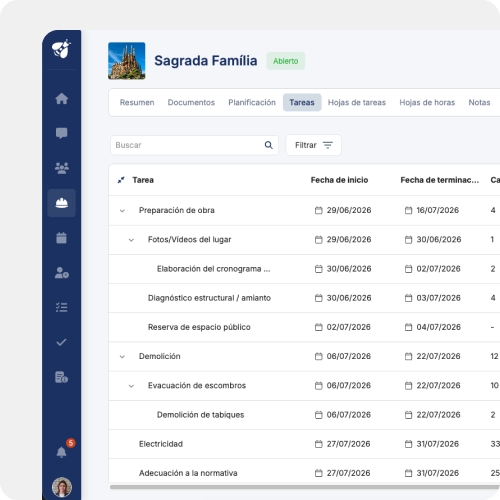Open Reserva de espacio público task

tap(199, 327)
